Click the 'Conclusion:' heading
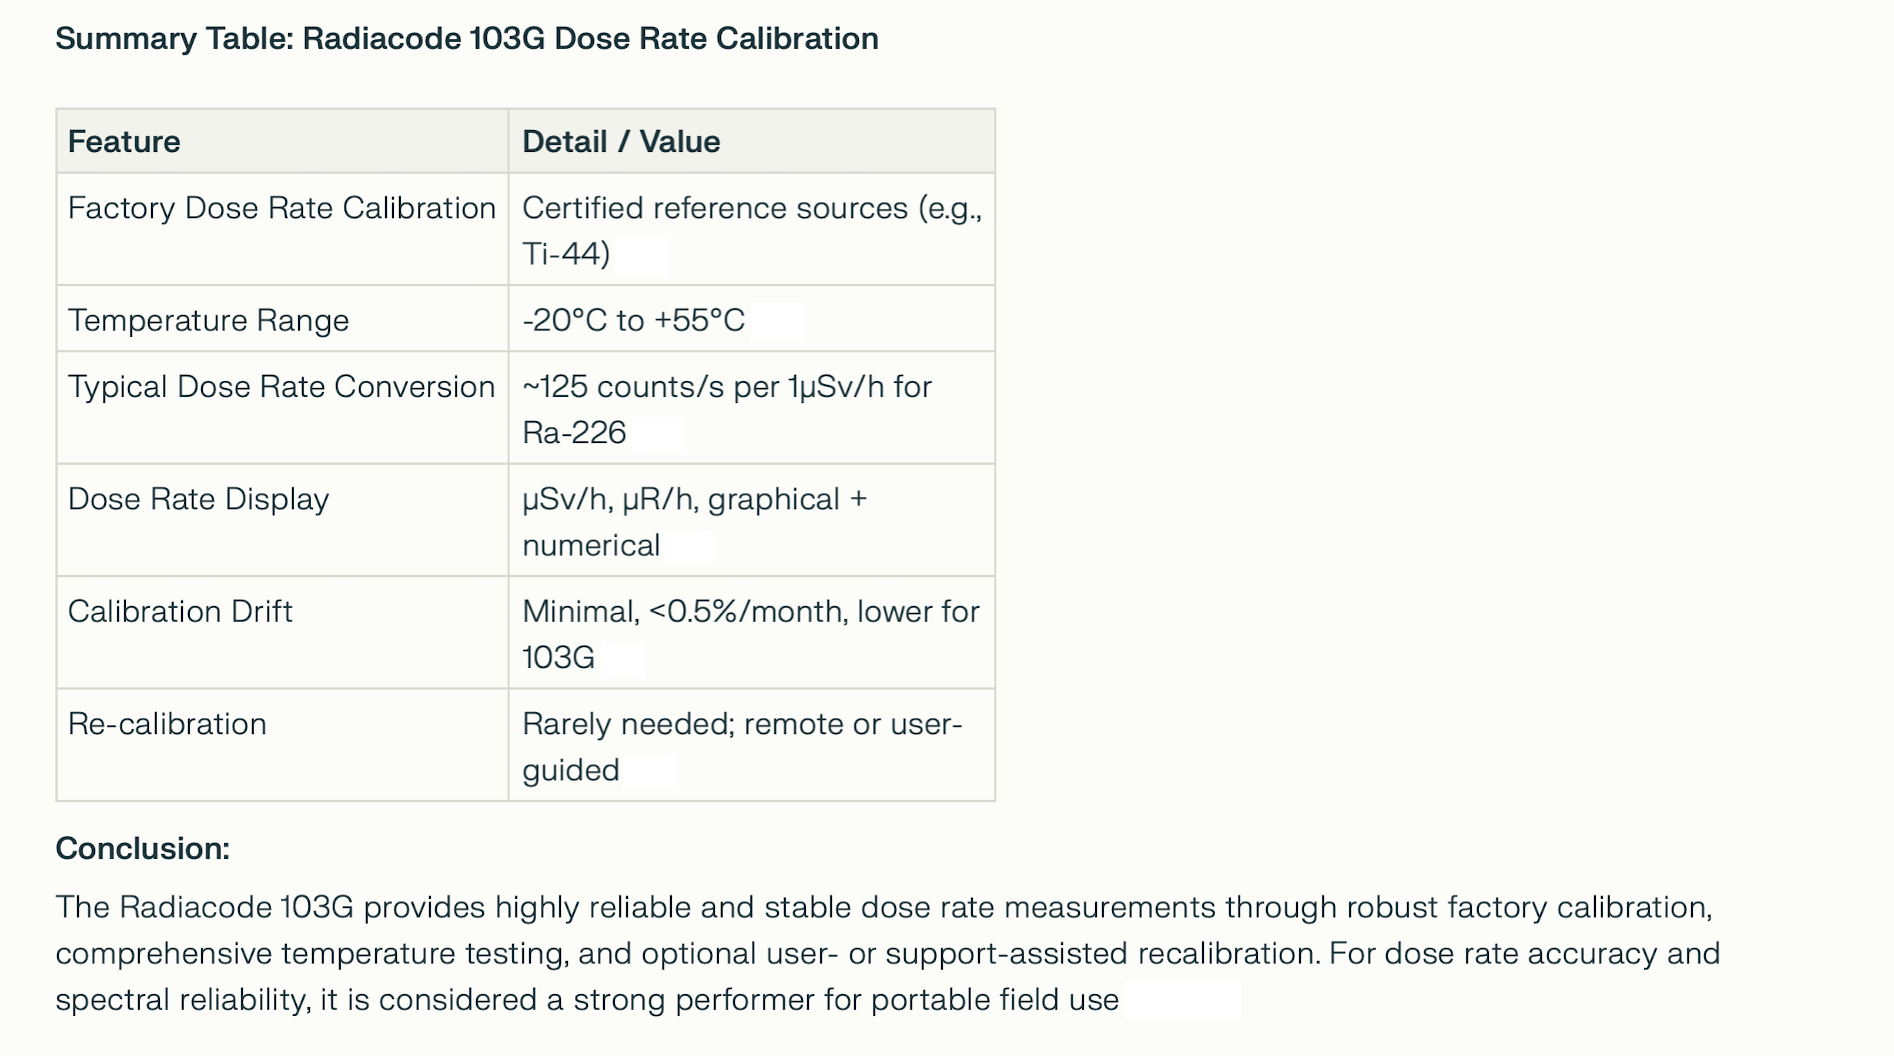Image resolution: width=1894 pixels, height=1056 pixels. tap(143, 849)
